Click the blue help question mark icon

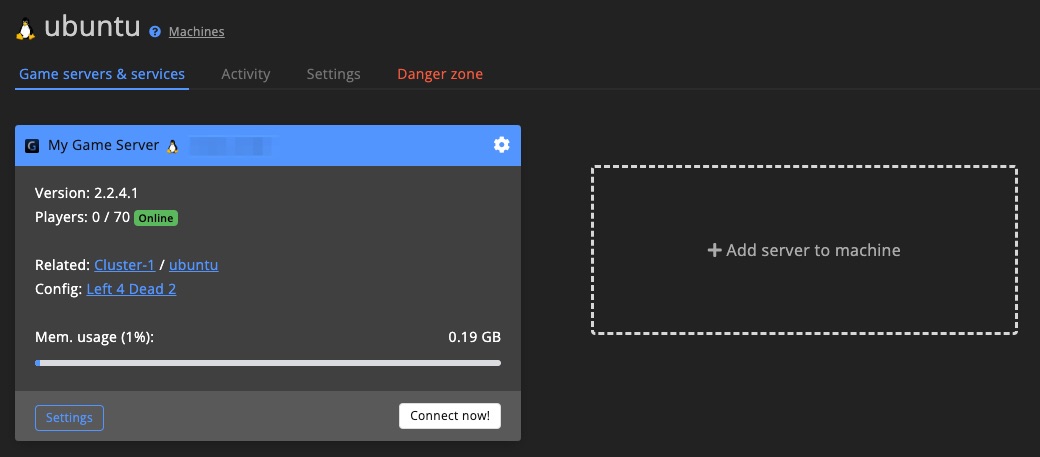coord(155,32)
